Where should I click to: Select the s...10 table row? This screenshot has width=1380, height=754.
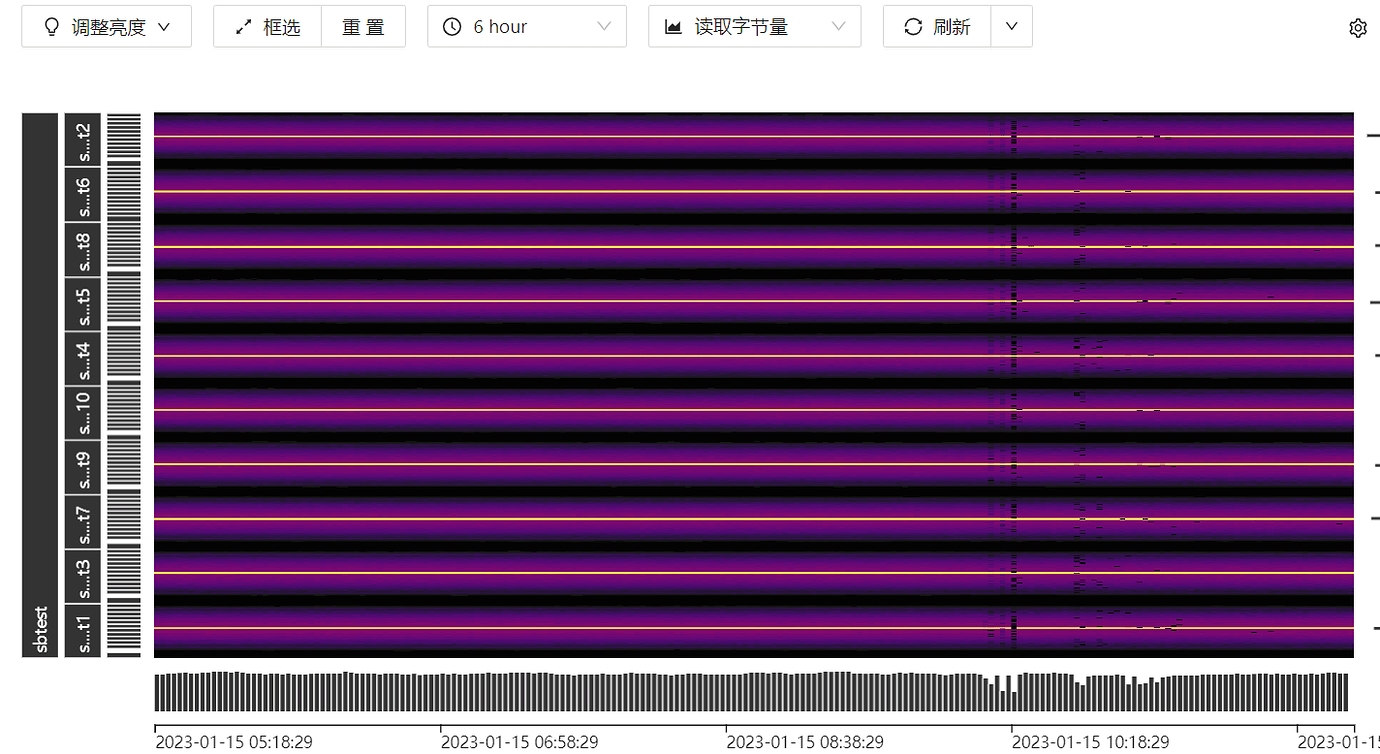click(82, 412)
